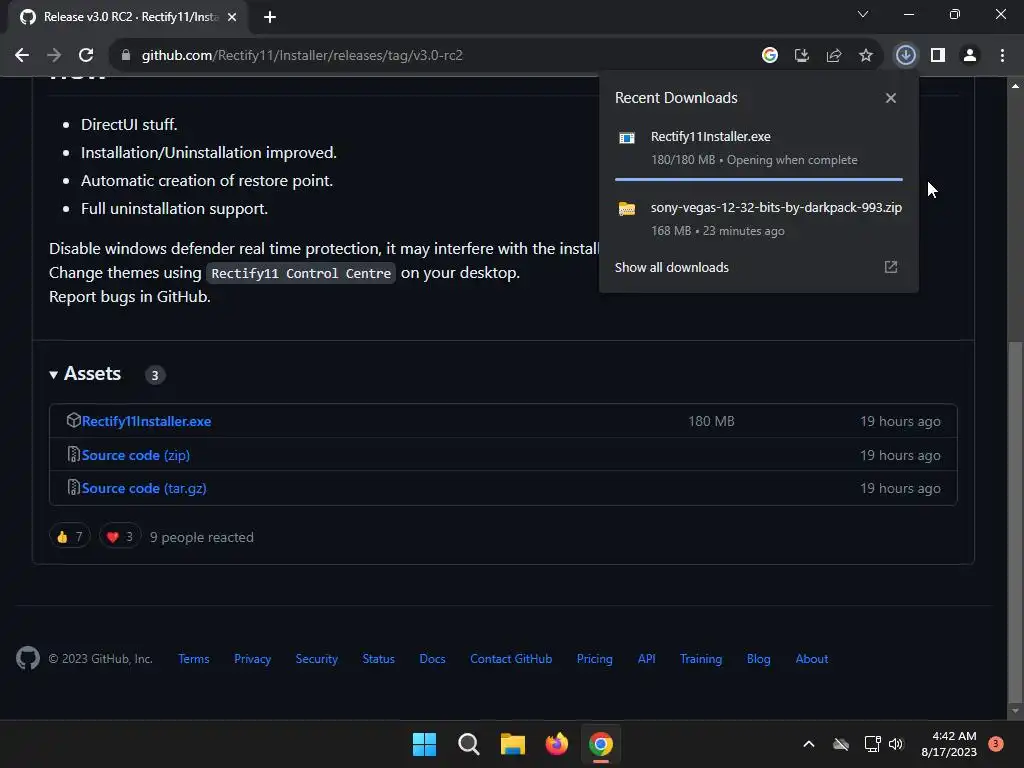Open the Pricing footer link
This screenshot has width=1024, height=768.
click(x=594, y=659)
